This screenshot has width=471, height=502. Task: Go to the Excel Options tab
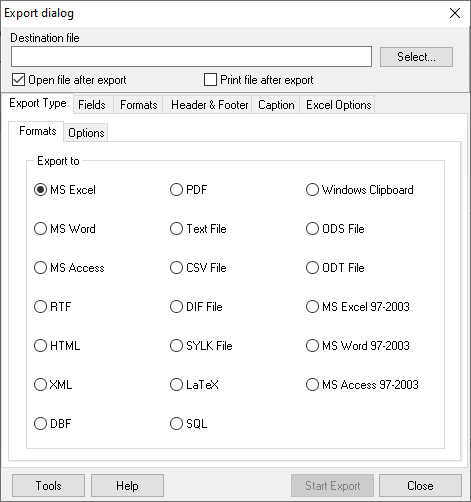(338, 105)
